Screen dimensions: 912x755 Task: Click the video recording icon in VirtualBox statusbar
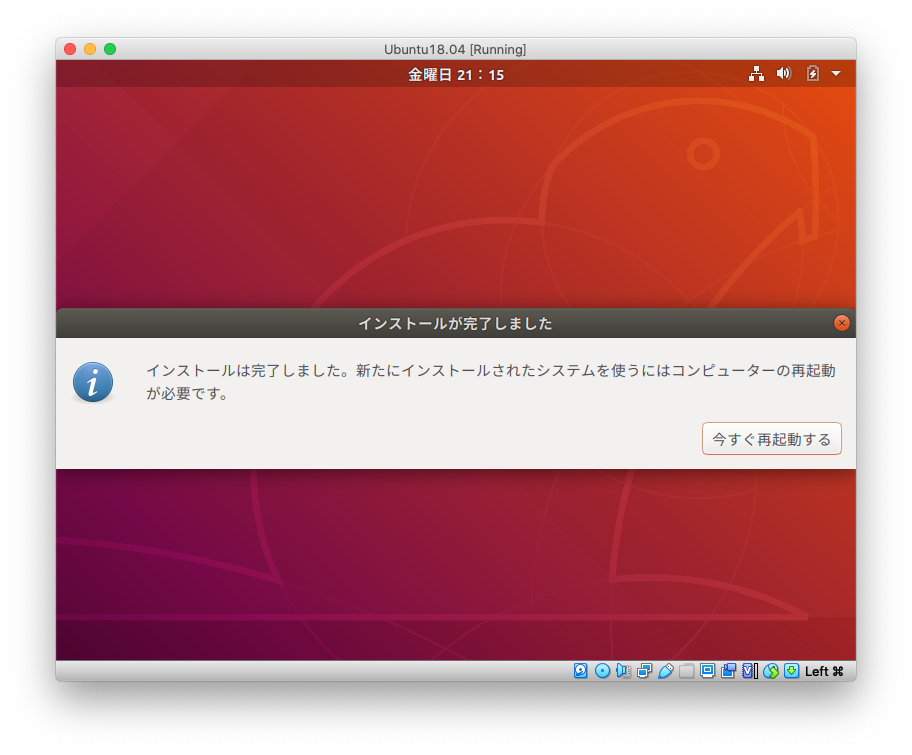point(727,671)
